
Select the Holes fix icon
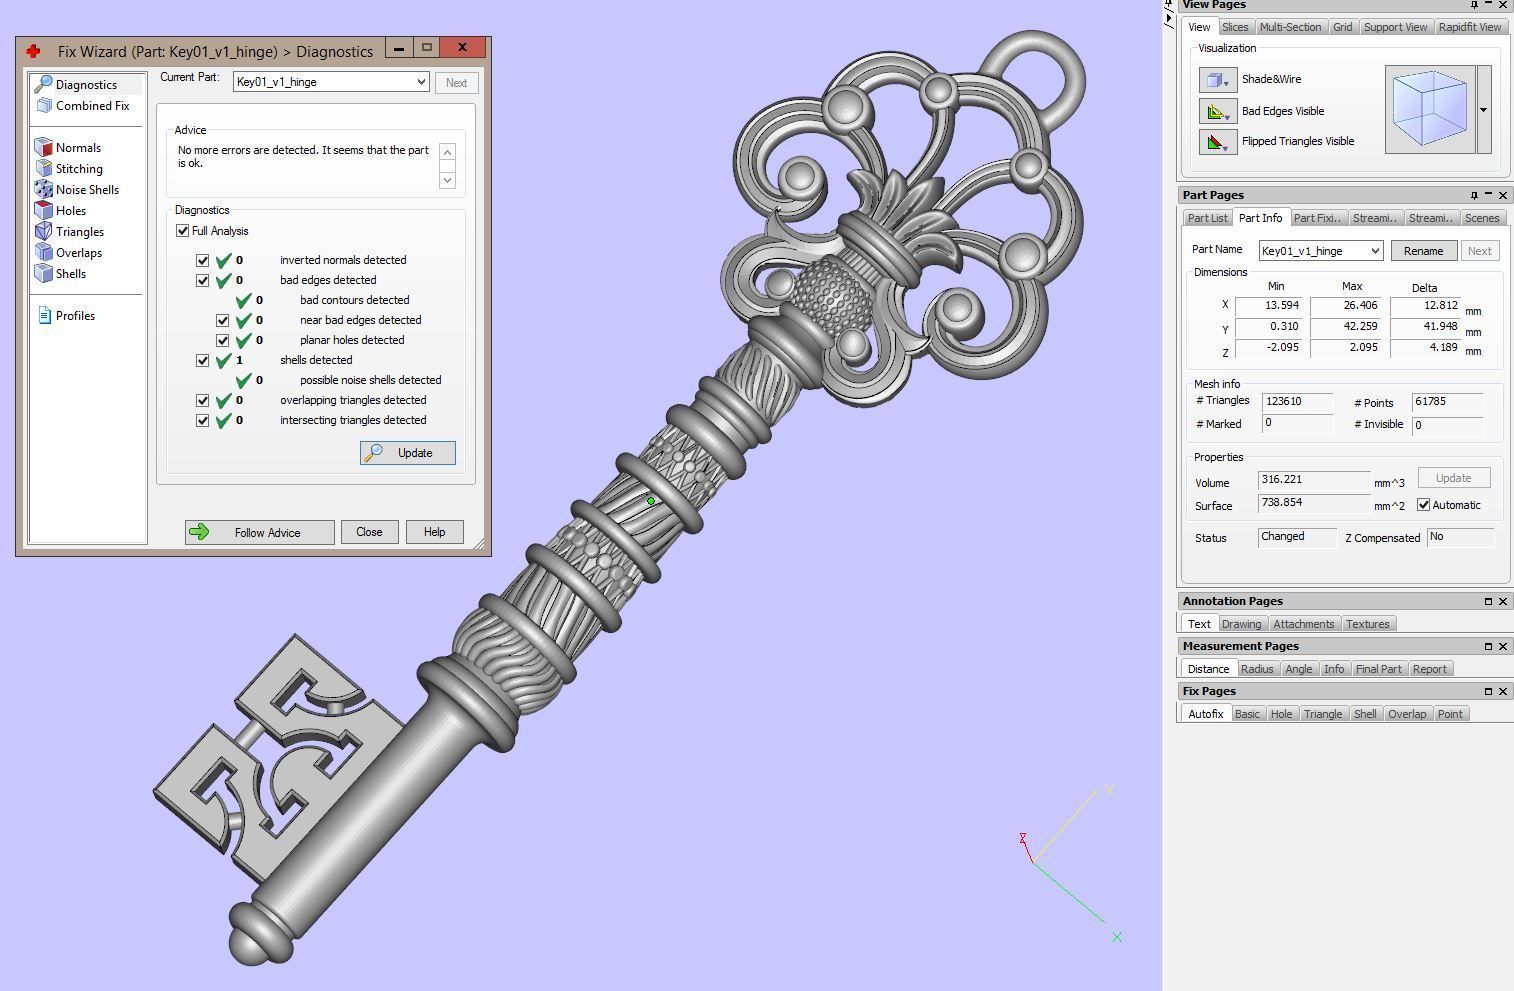44,211
